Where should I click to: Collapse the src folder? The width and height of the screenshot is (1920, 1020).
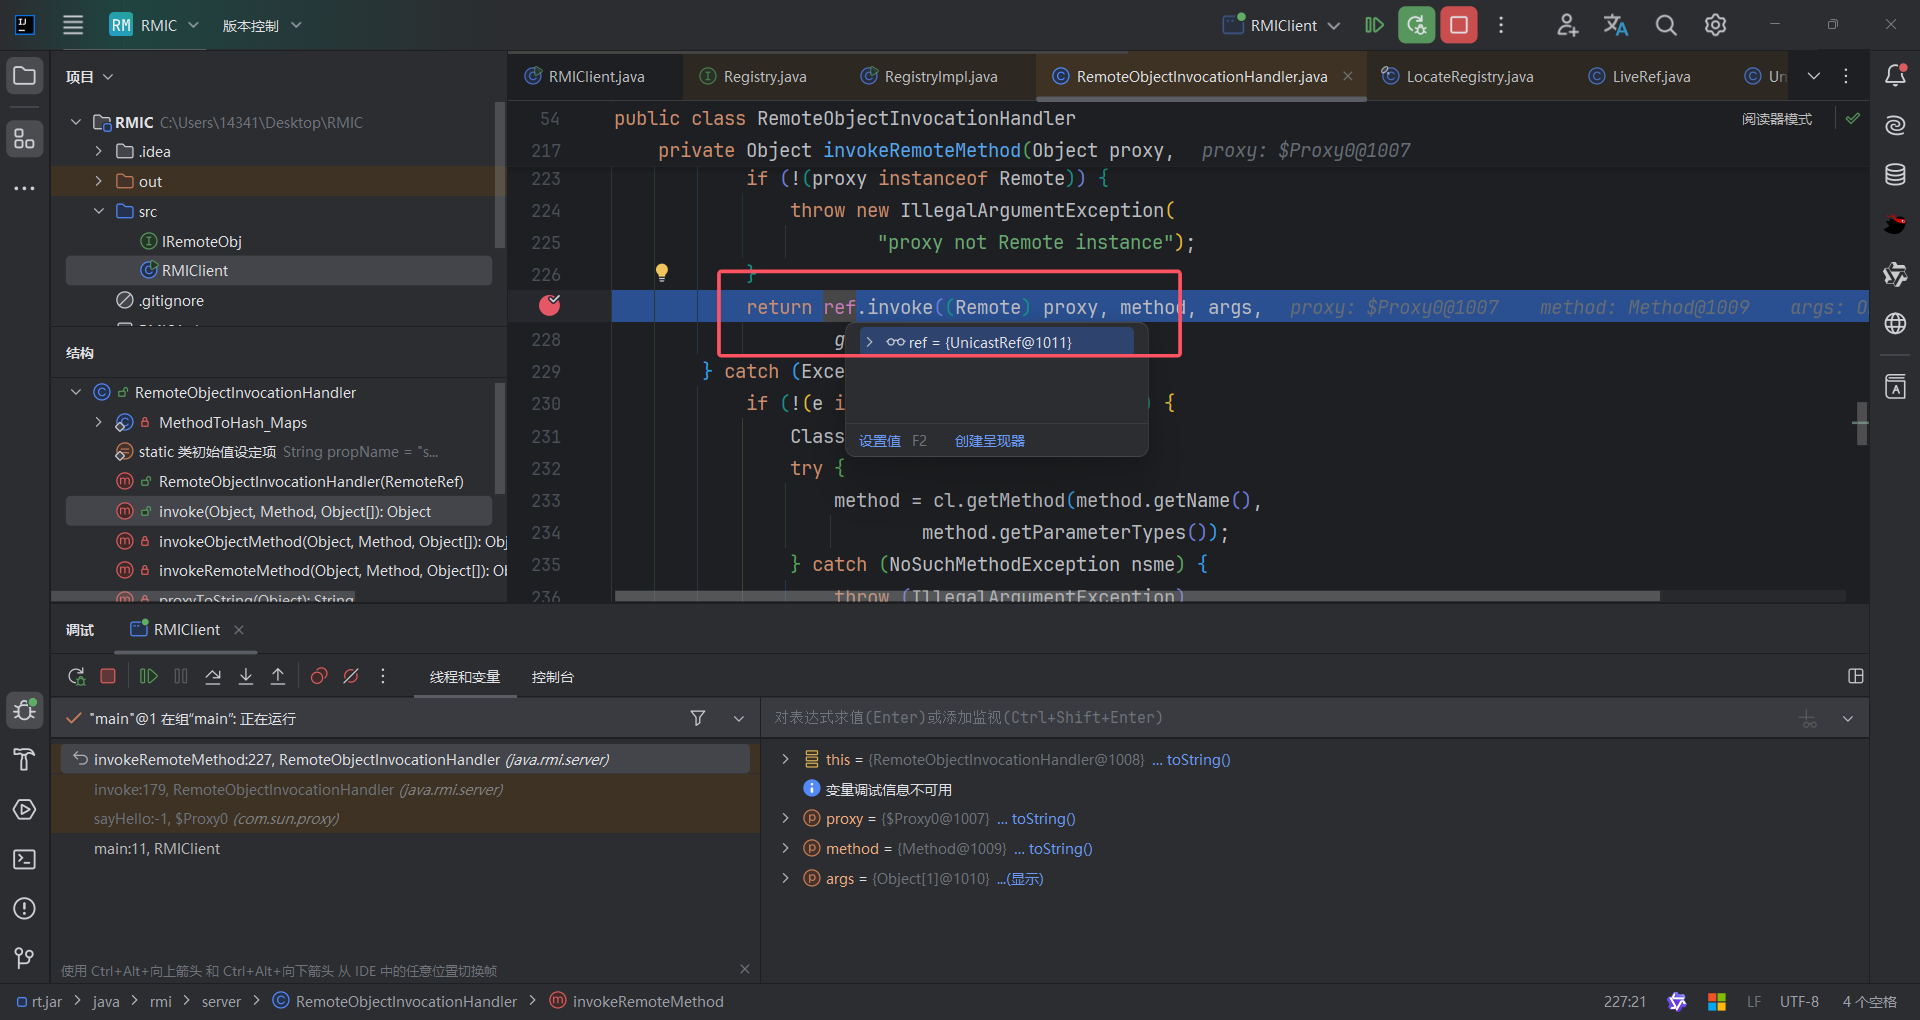coord(98,211)
